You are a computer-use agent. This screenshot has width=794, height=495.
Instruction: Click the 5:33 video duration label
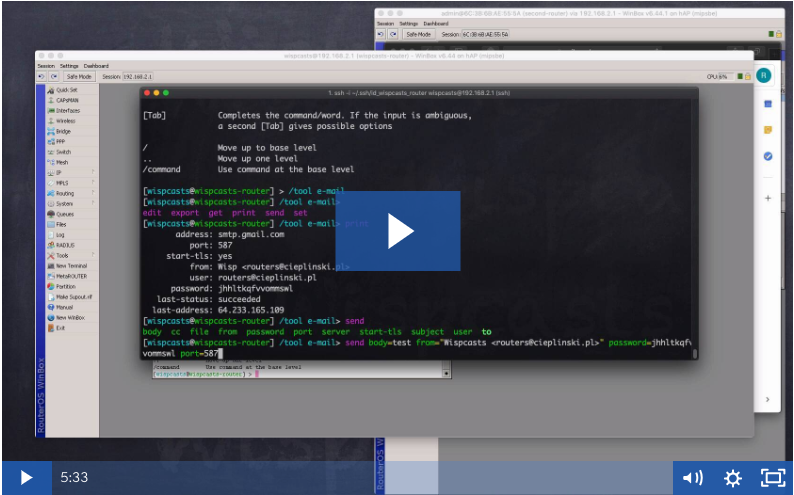[74, 477]
